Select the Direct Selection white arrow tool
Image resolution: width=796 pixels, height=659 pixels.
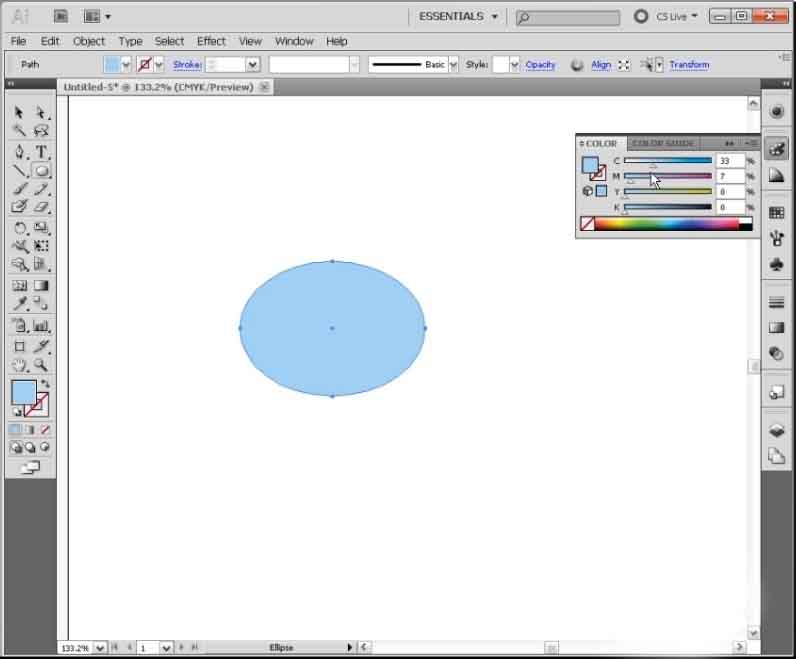coord(42,112)
